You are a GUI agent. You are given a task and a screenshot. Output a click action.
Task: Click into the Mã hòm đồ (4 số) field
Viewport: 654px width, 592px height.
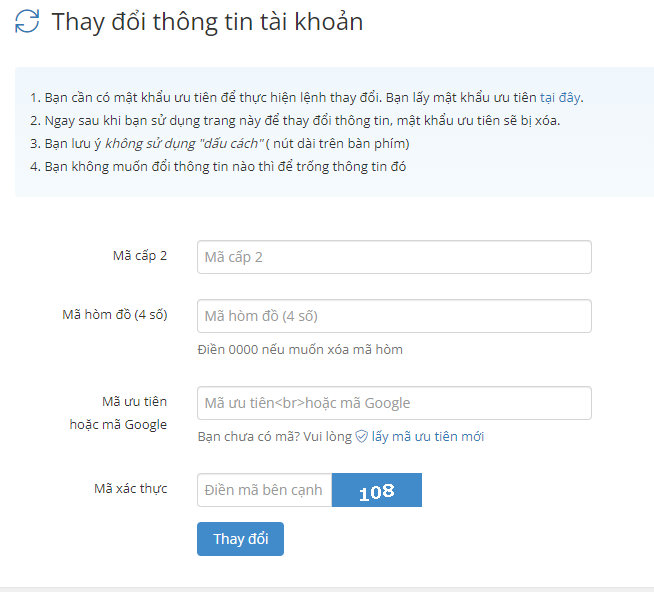[x=394, y=316]
